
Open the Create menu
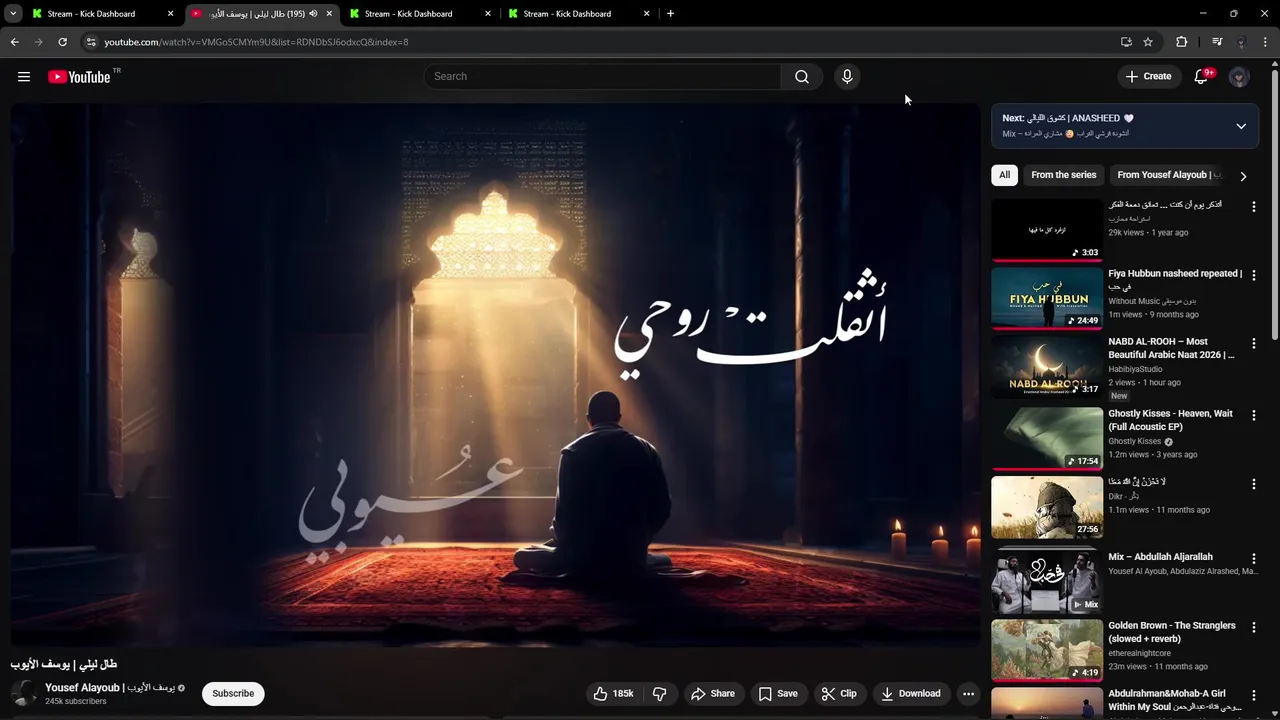click(x=1148, y=77)
